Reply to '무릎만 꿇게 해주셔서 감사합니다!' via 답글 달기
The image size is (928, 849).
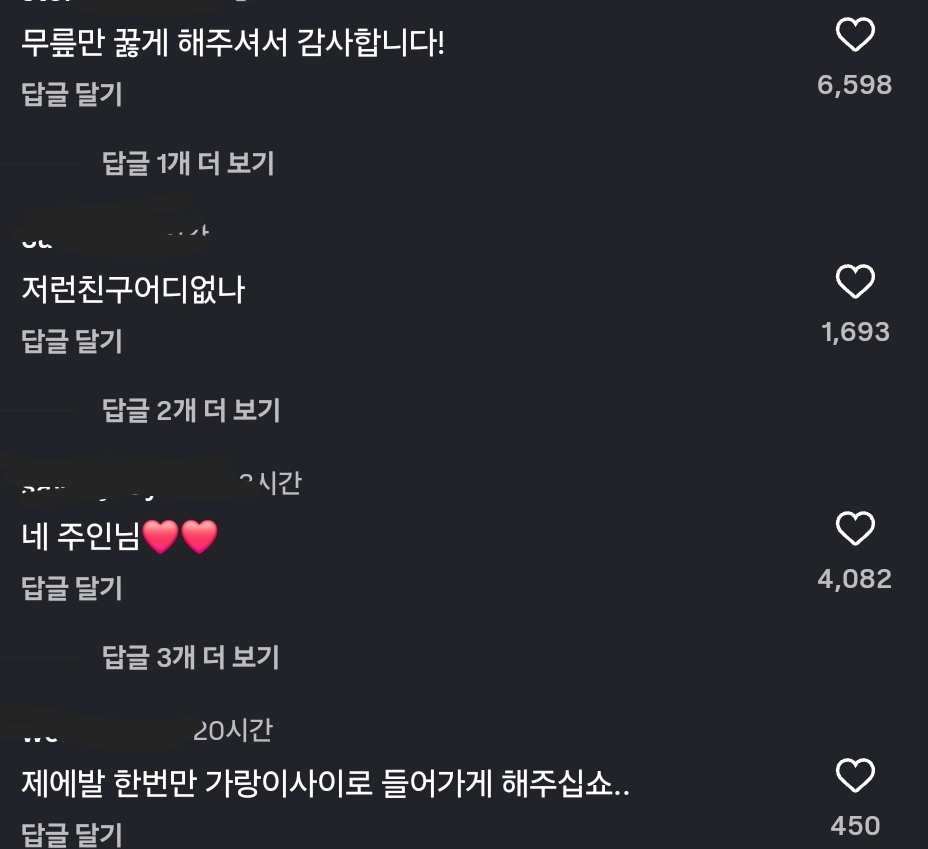[72, 94]
